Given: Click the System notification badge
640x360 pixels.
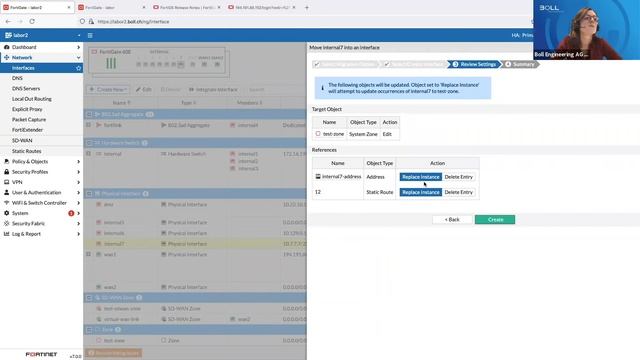Looking at the screenshot, I should (71, 213).
